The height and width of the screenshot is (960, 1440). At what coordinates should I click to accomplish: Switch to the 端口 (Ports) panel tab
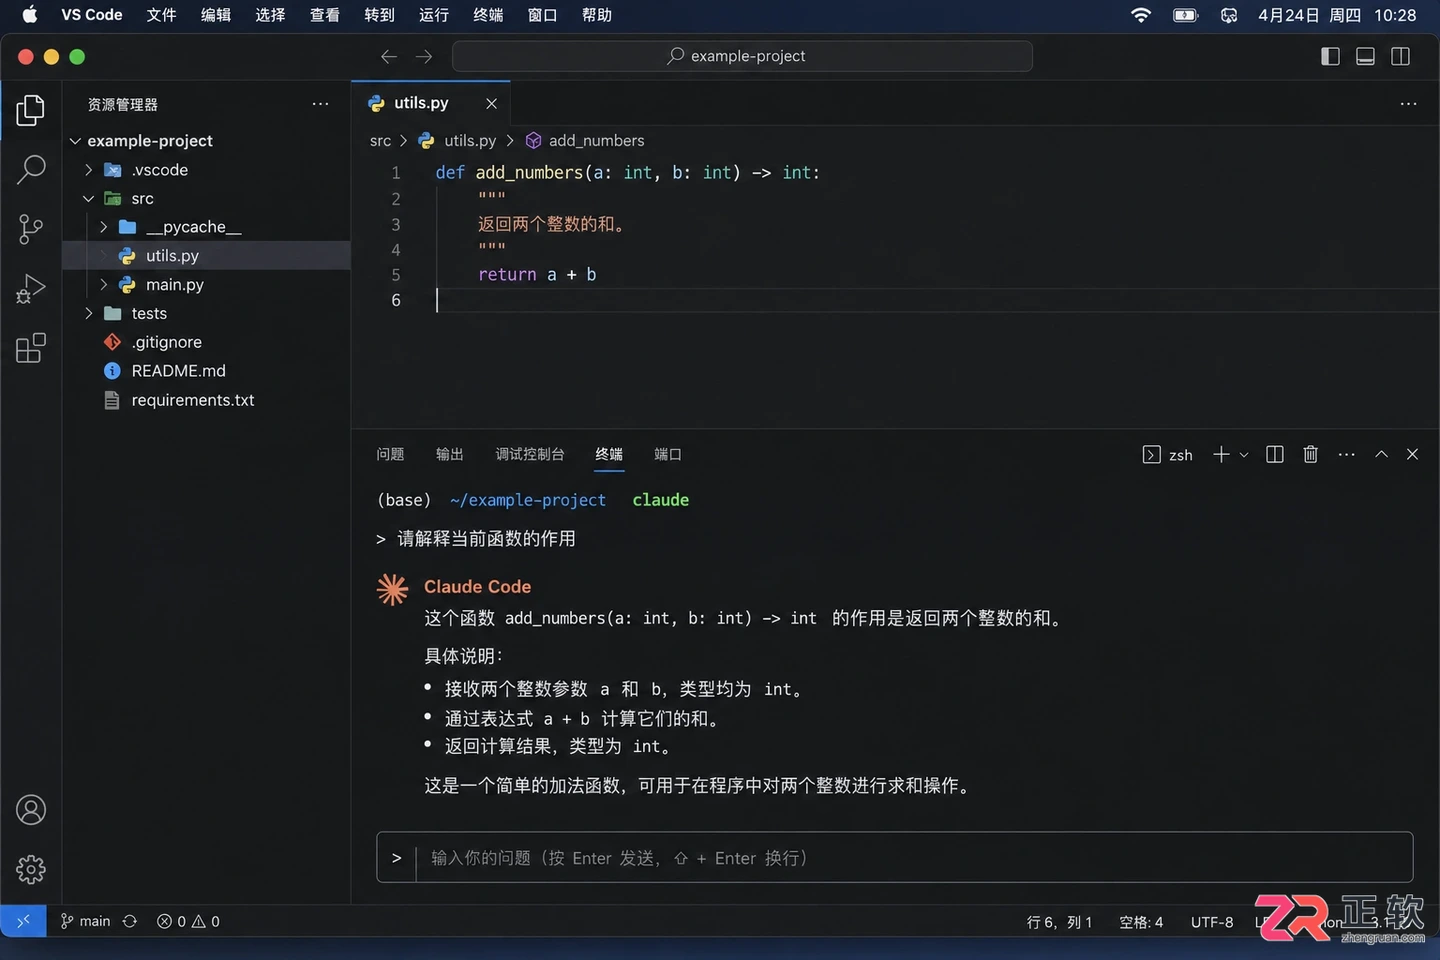point(668,454)
